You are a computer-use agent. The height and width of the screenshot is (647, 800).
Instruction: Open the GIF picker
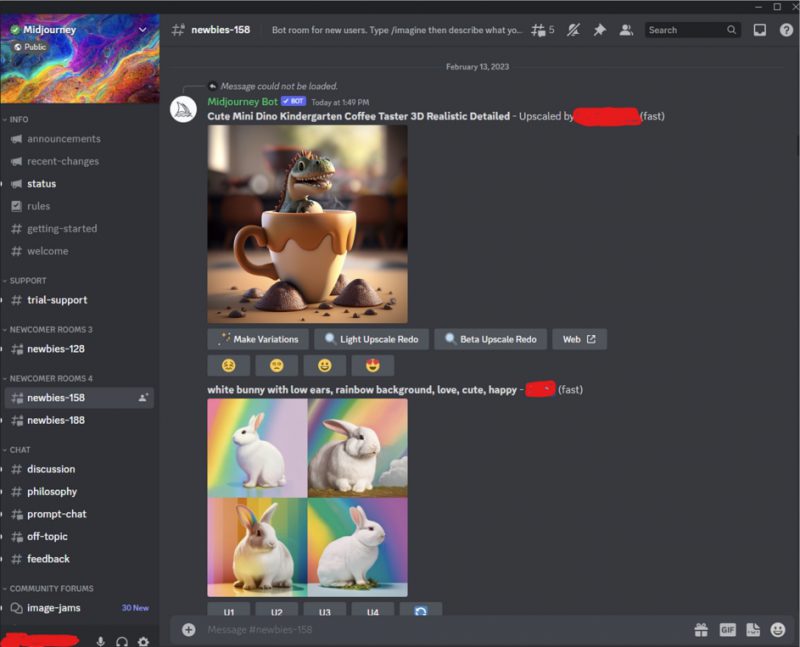tap(728, 630)
